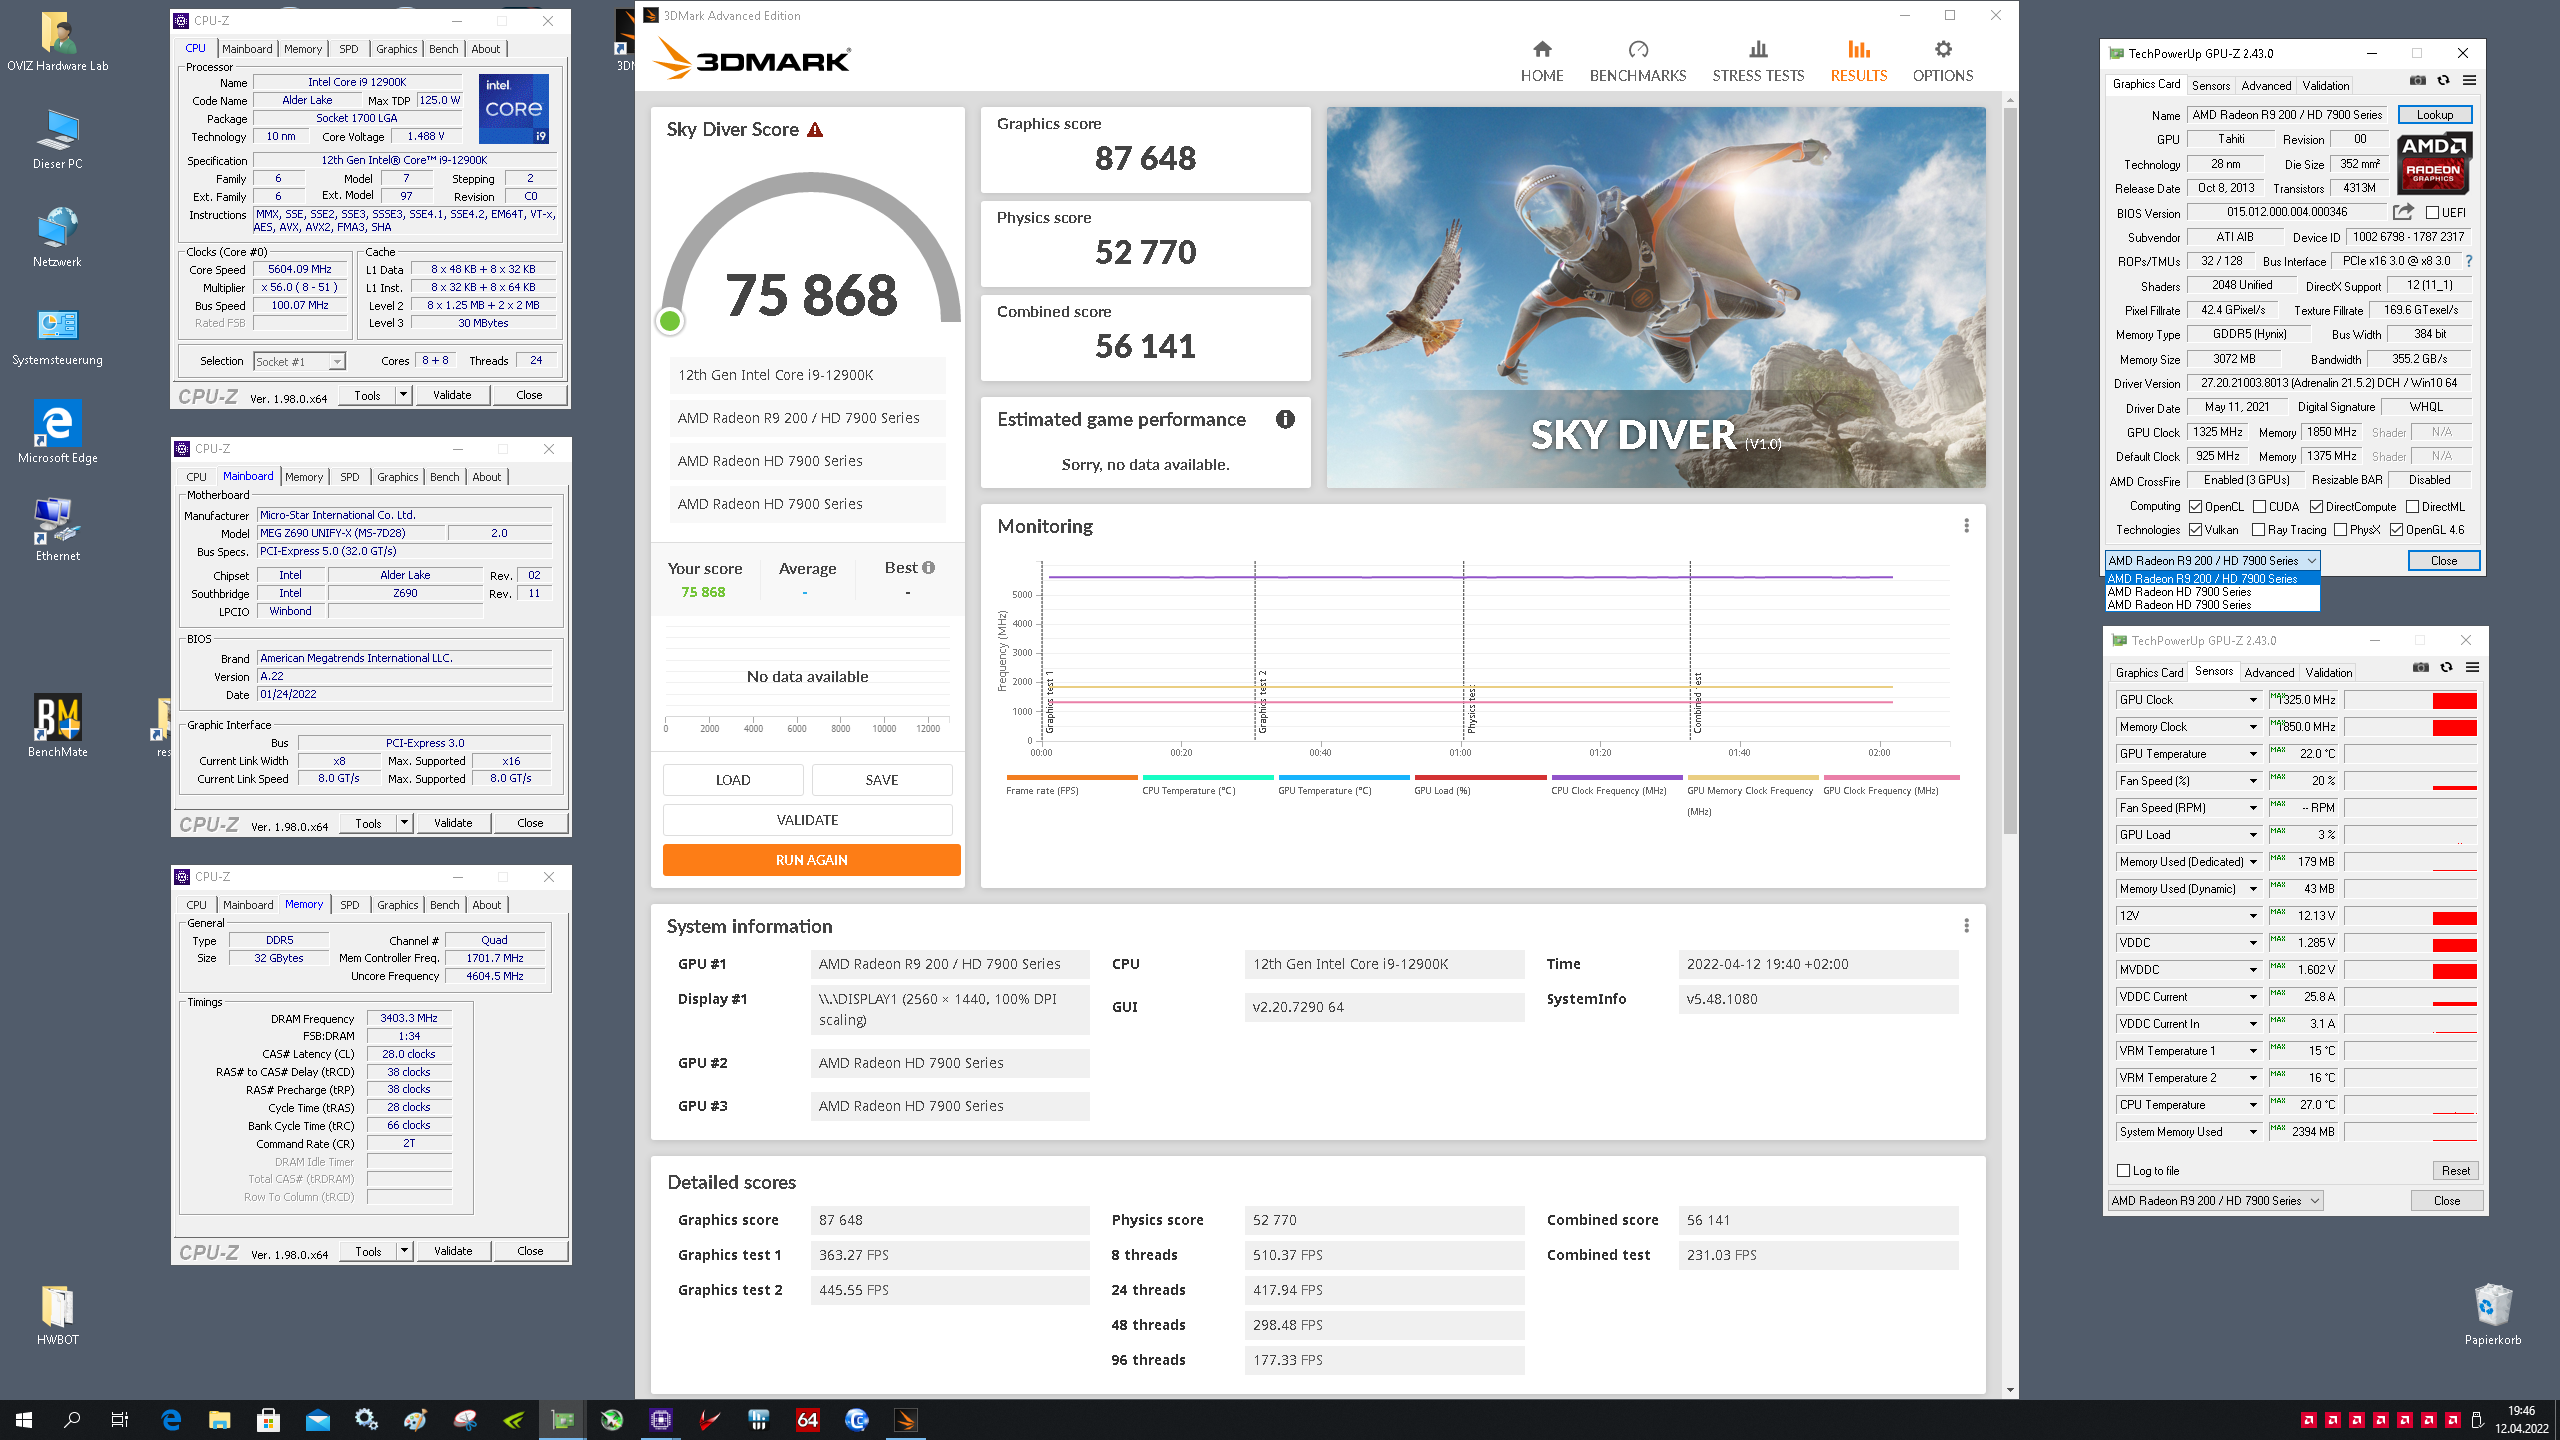Click the SAVE button in 3DMark
2560x1440 pixels.
(x=881, y=780)
